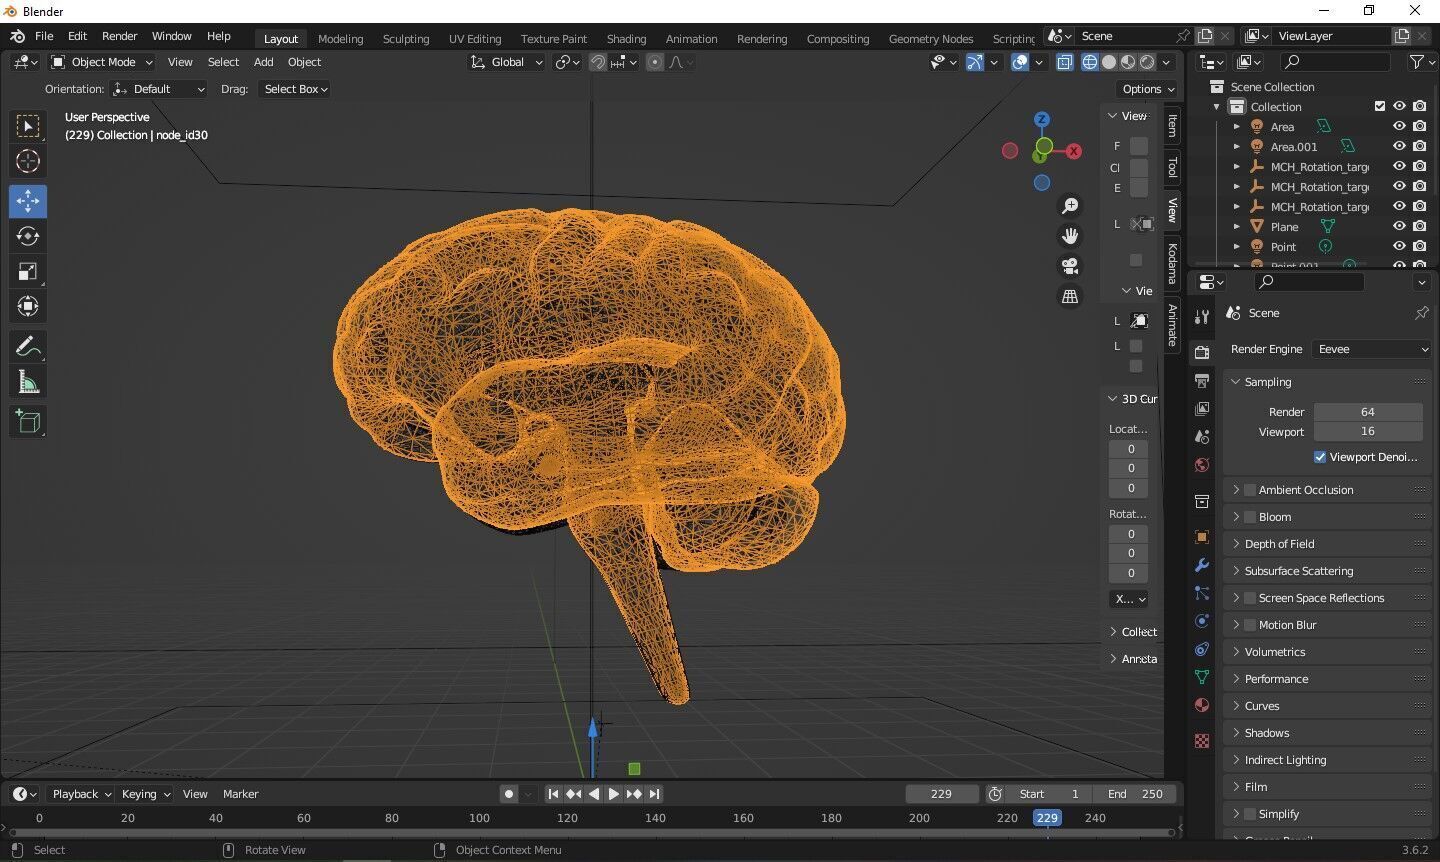Open the Texture properties checker icon
Viewport: 1440px width, 862px height.
pyautogui.click(x=1202, y=741)
